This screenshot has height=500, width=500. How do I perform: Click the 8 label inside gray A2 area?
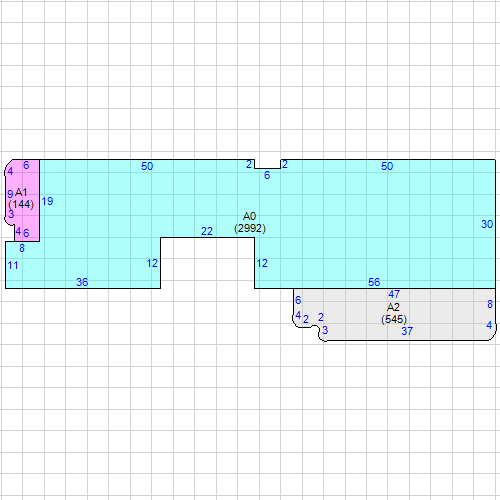point(490,304)
